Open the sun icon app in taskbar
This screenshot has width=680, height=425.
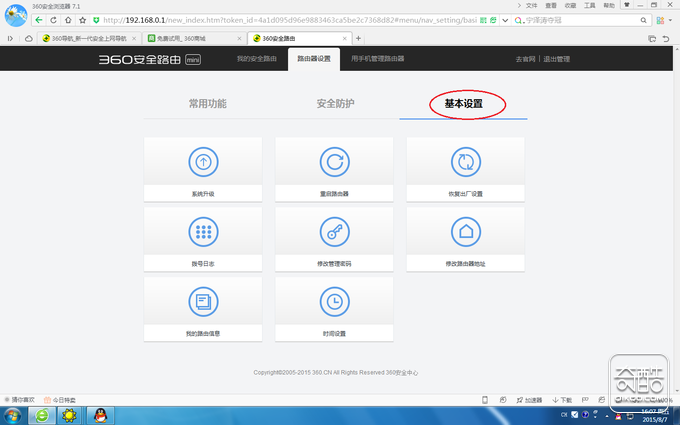coord(69,415)
